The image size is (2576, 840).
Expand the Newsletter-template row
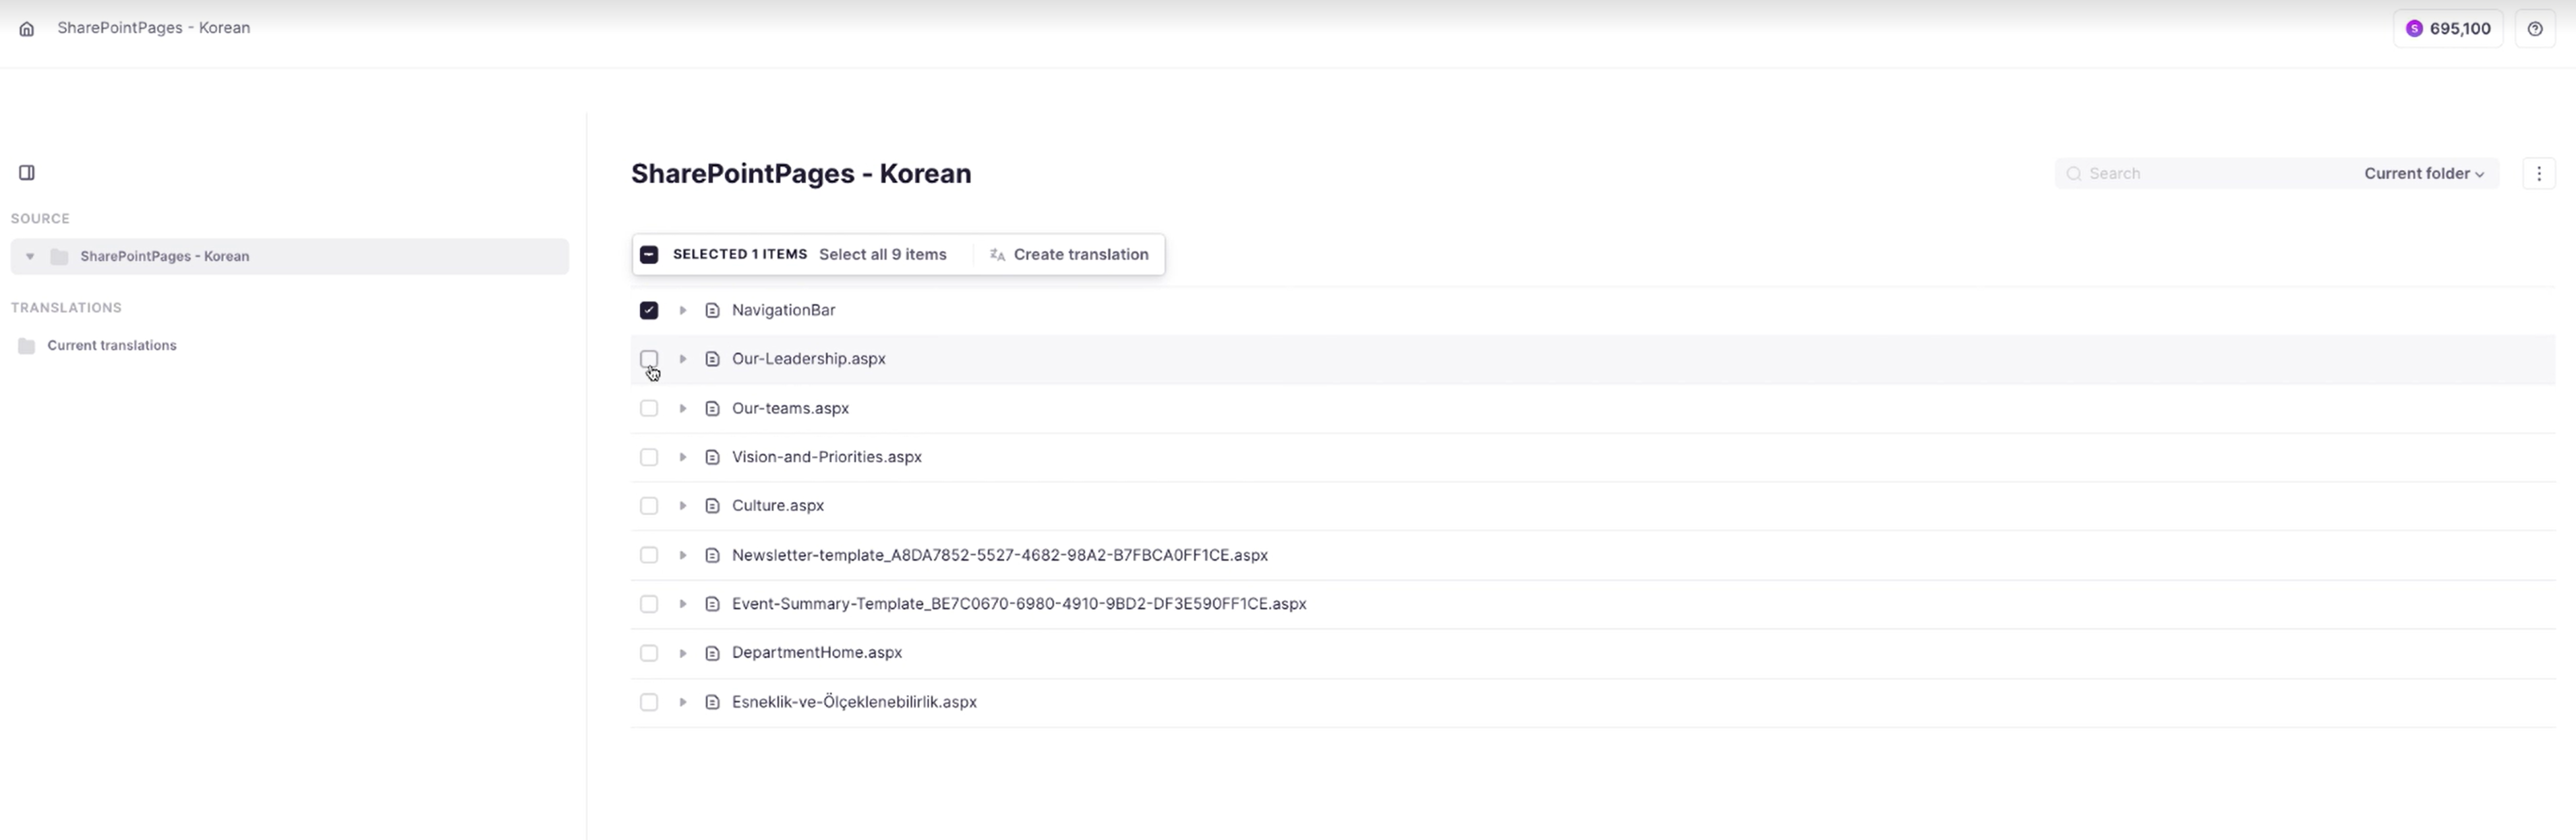tap(683, 555)
